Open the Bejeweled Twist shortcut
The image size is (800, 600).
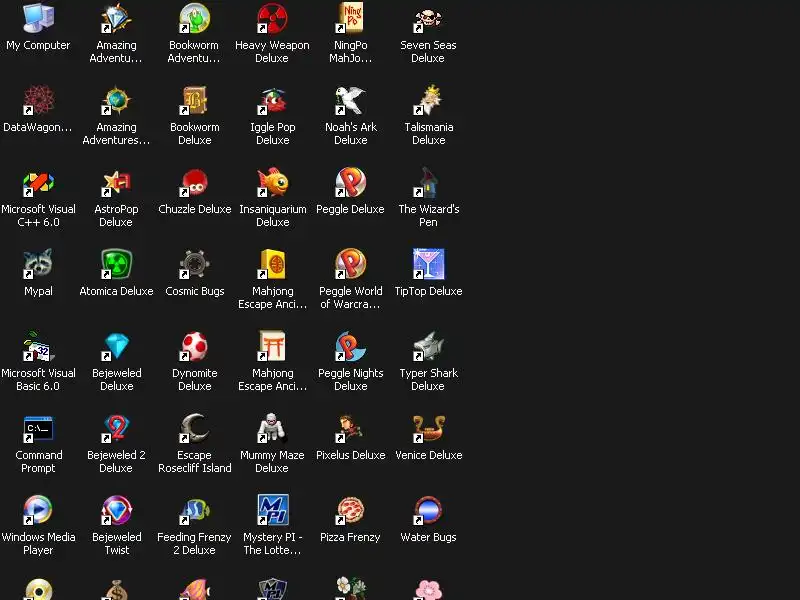click(116, 510)
